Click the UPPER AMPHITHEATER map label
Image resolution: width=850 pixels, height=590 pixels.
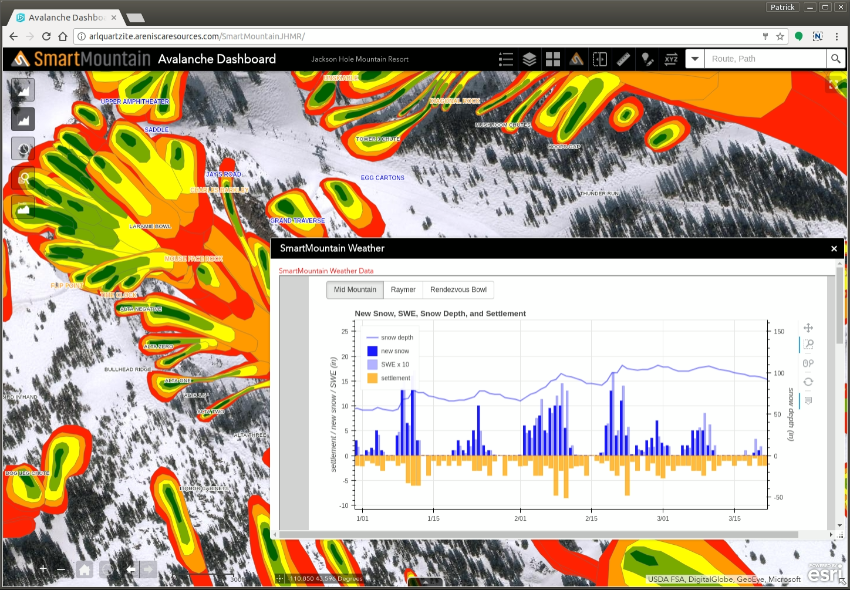pos(135,101)
